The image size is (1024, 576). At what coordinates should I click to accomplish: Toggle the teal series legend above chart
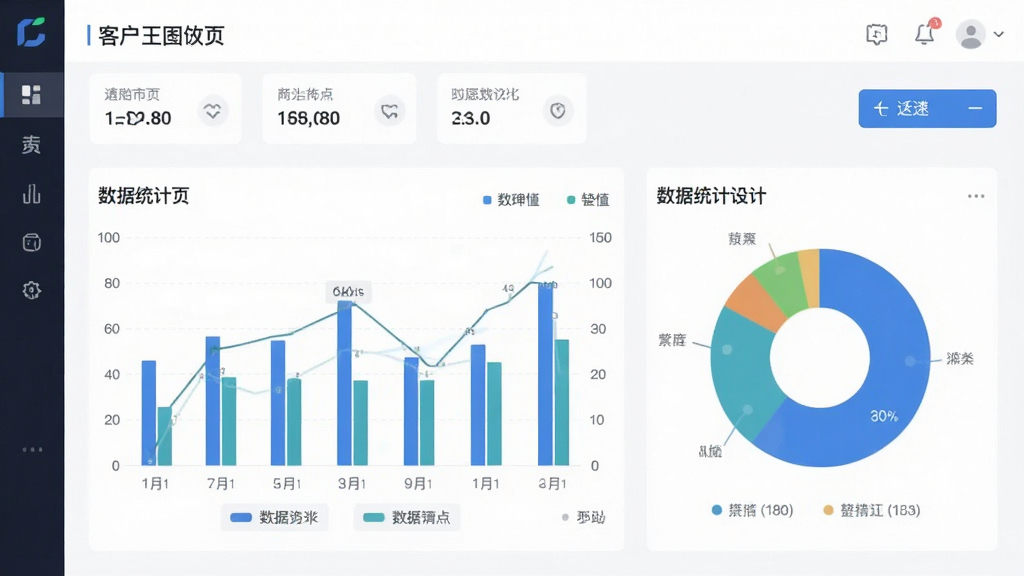tap(588, 200)
